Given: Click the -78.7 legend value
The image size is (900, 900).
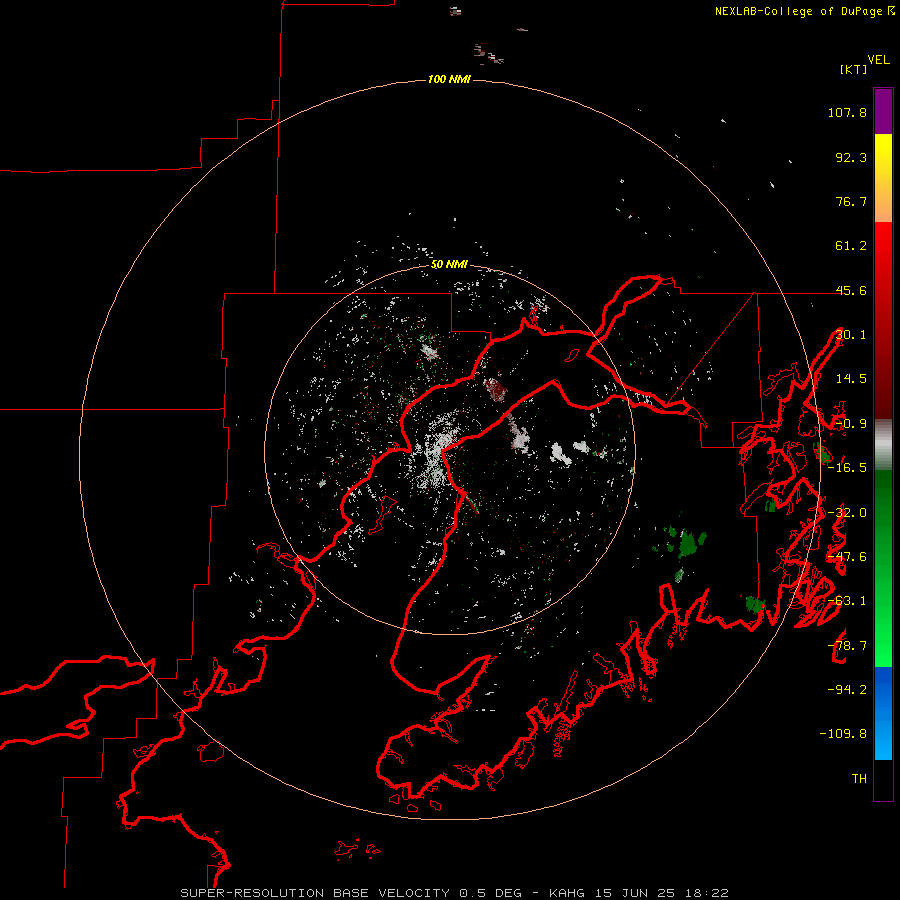Looking at the screenshot, I should [847, 646].
